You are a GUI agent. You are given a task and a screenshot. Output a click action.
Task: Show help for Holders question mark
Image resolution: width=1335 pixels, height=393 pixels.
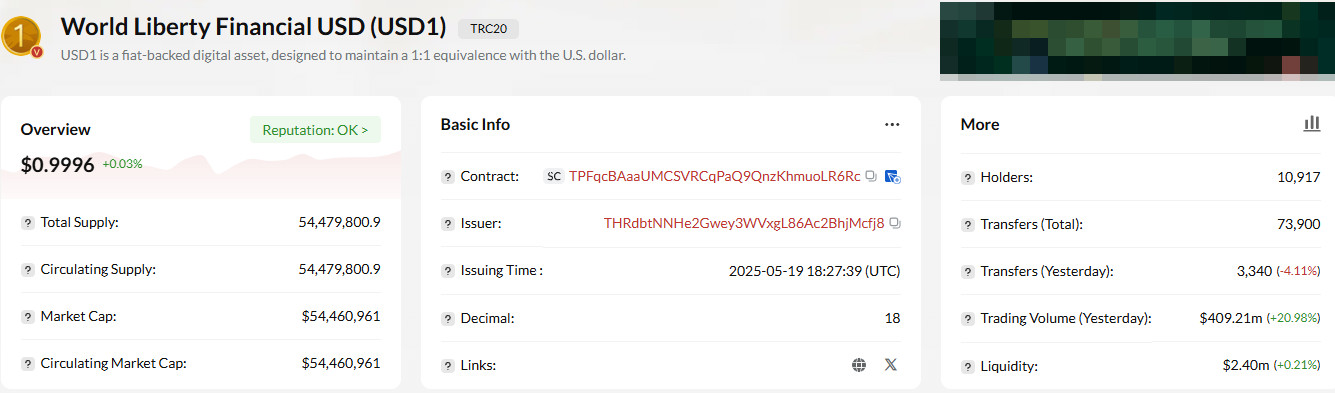[968, 177]
